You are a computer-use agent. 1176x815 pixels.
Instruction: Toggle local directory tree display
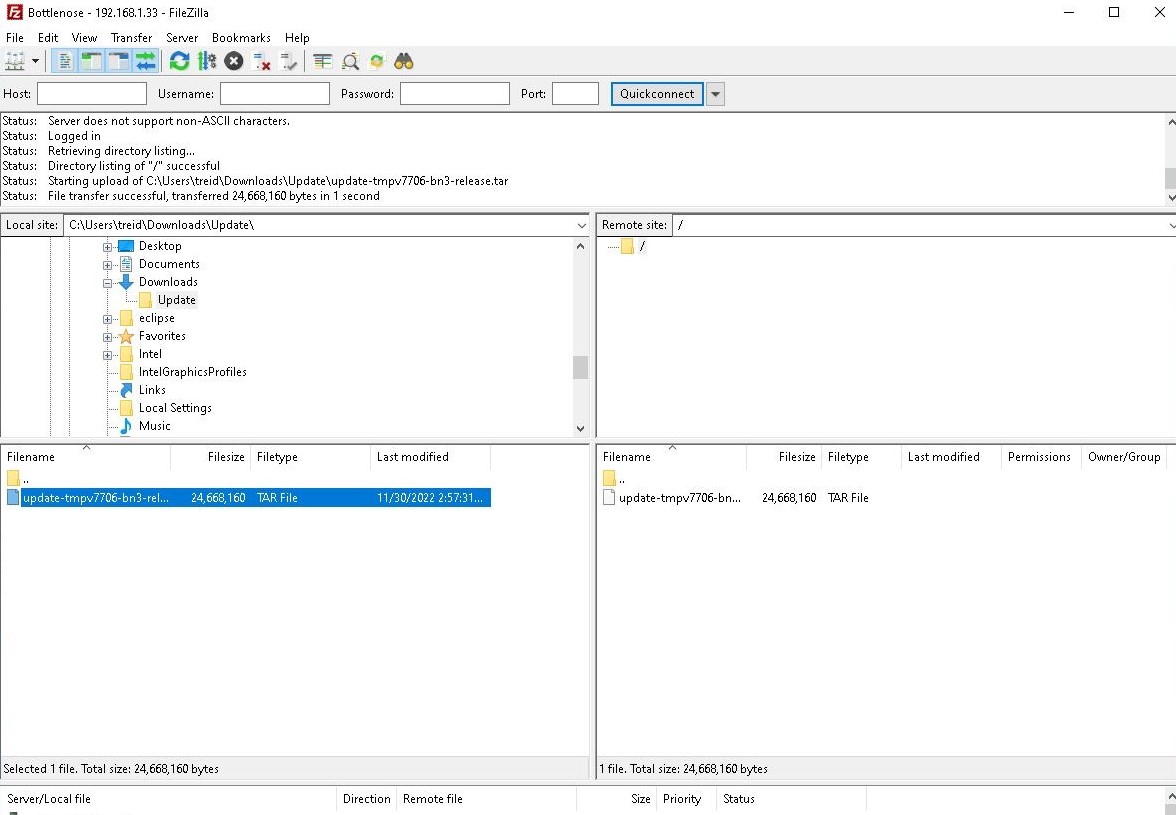[x=92, y=61]
